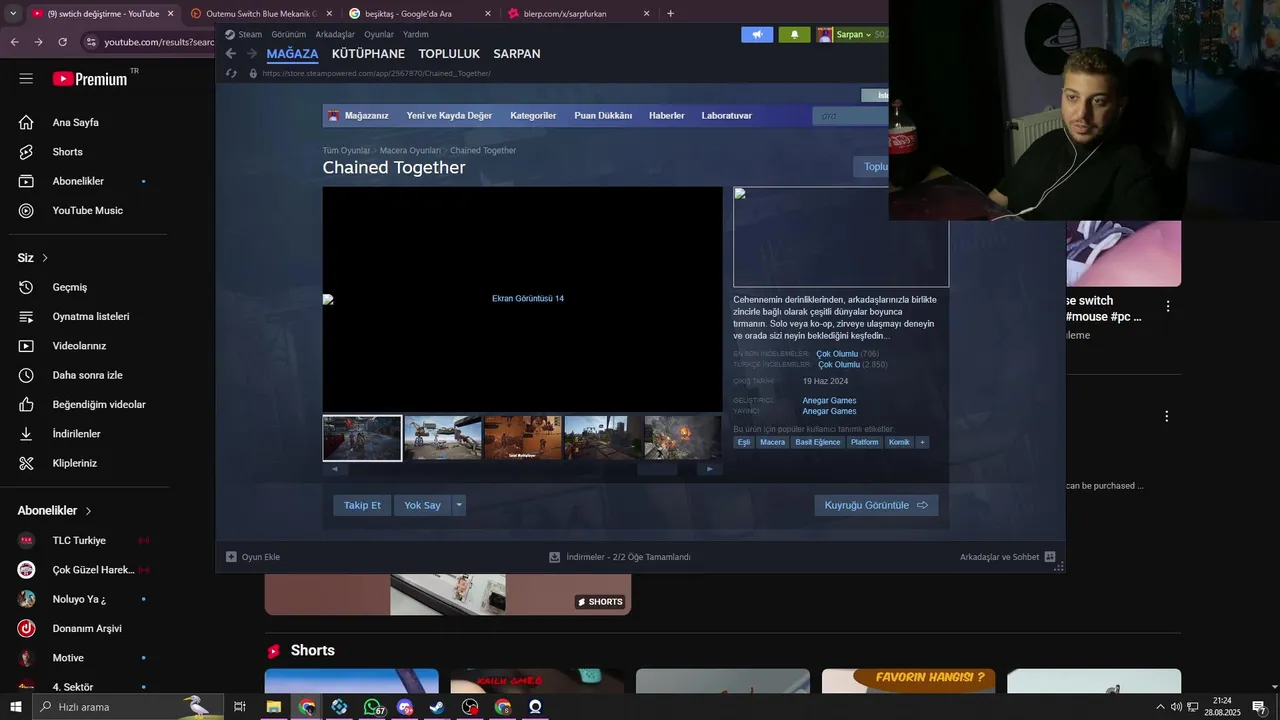Image resolution: width=1280 pixels, height=720 pixels.
Task: Open Steam notifications bell
Action: click(x=794, y=34)
